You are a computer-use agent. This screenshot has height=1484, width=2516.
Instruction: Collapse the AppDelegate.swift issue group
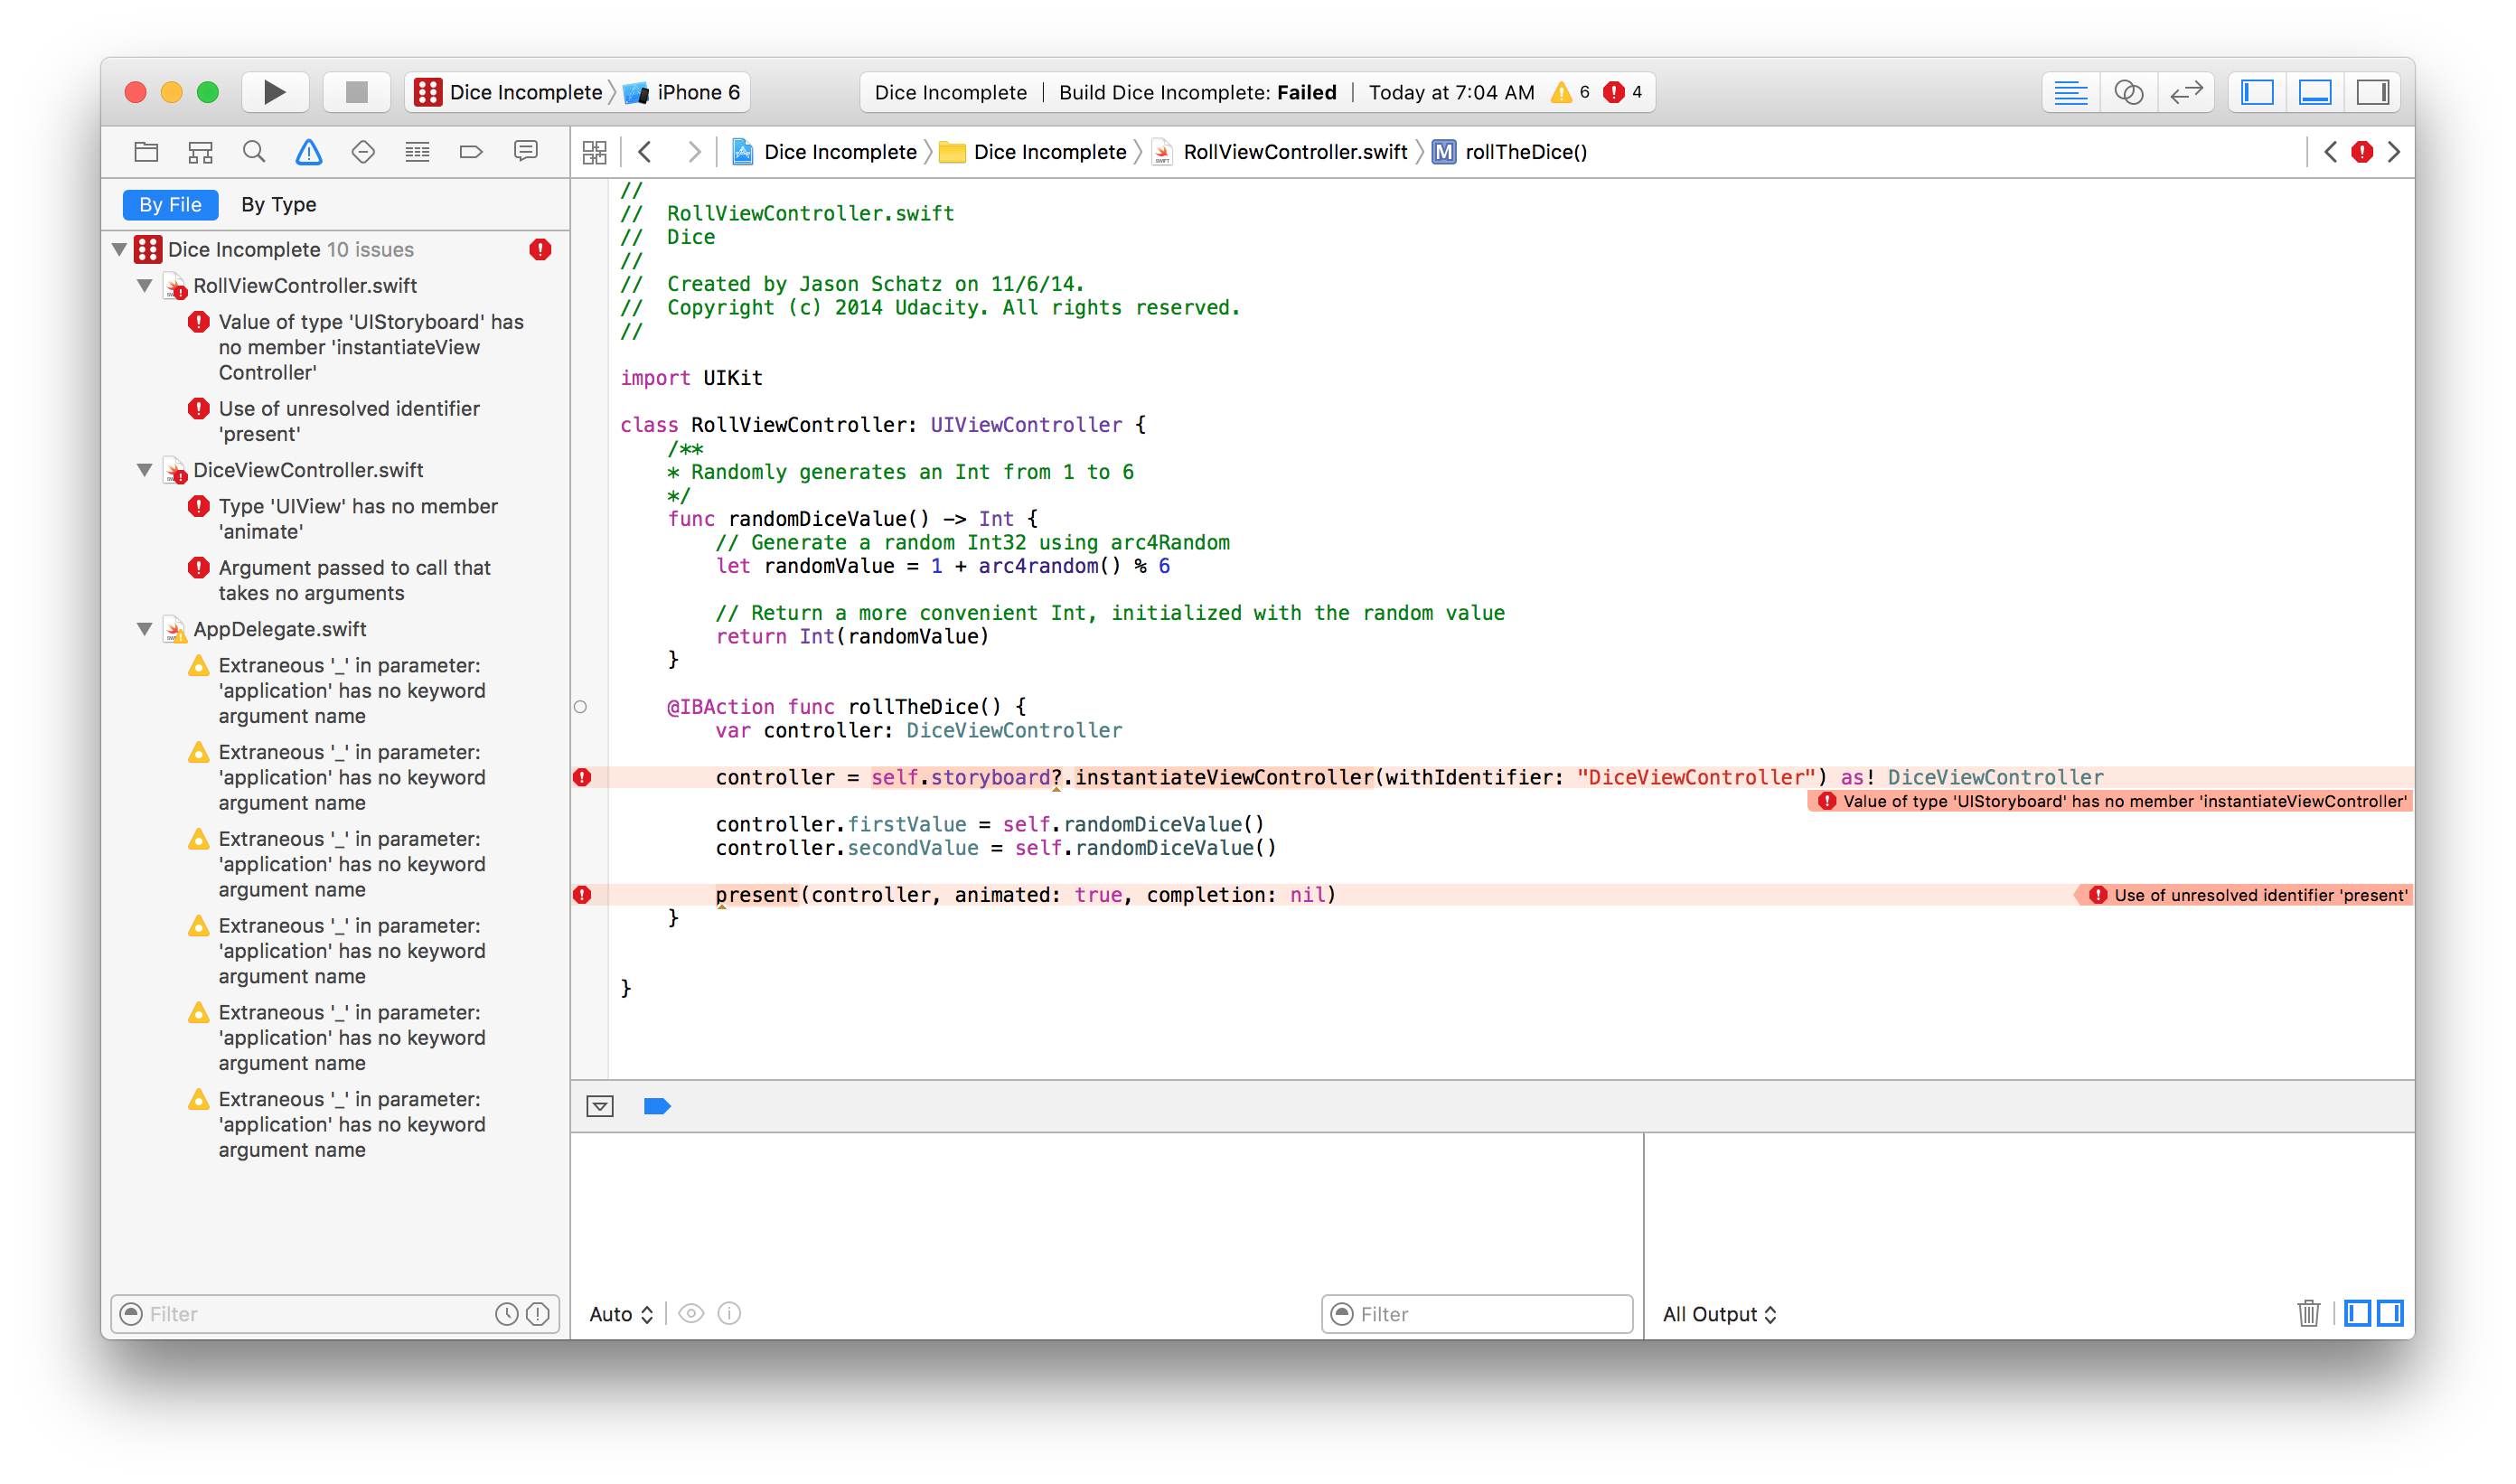tap(145, 629)
